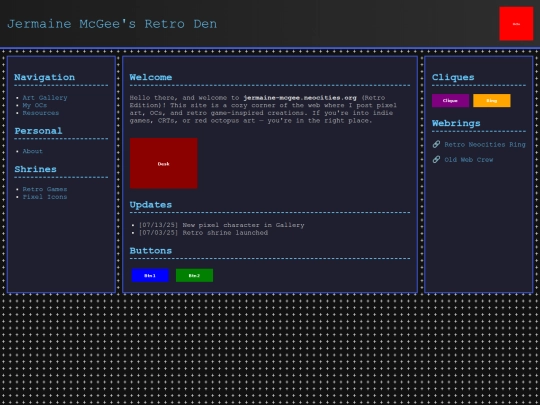The height and width of the screenshot is (405, 540).
Task: Click the green Btn2 button badge
Action: pyautogui.click(x=194, y=276)
